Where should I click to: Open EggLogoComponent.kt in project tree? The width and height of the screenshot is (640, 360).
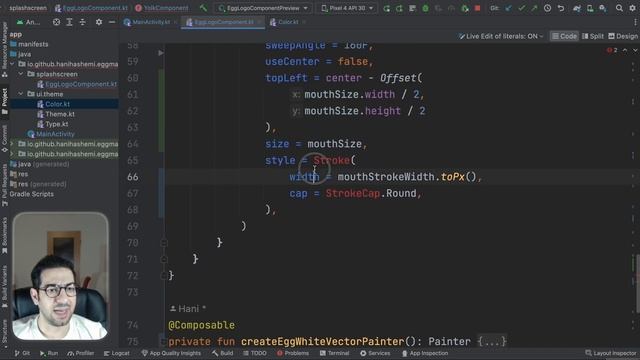(x=77, y=84)
